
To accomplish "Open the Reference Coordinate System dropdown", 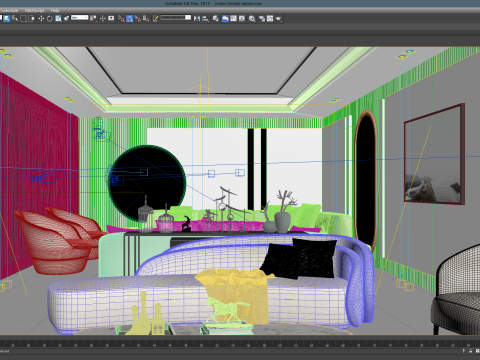I will 80,17.
